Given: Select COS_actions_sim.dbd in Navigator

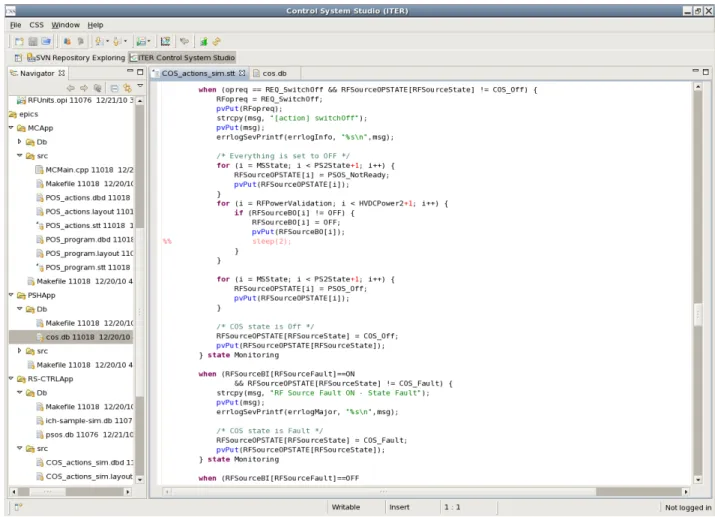Looking at the screenshot, I should [x=84, y=462].
